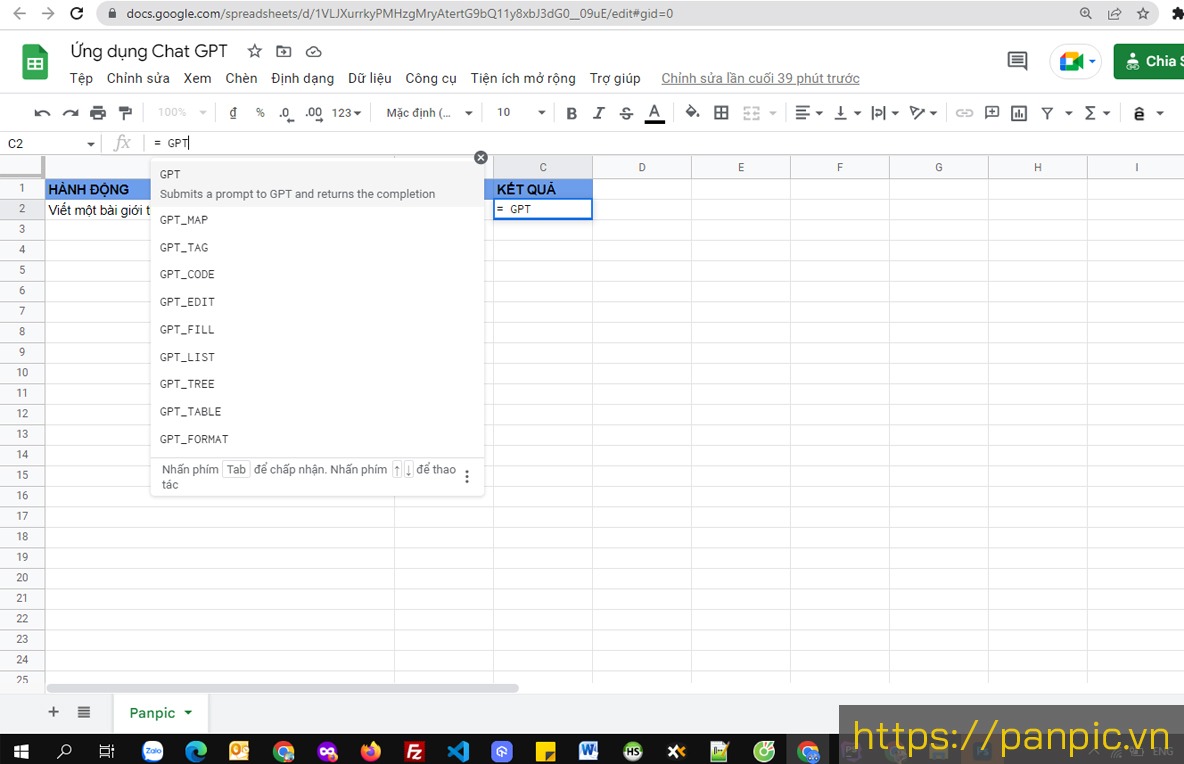Toggle bold formatting
1184x764 pixels.
(572, 113)
